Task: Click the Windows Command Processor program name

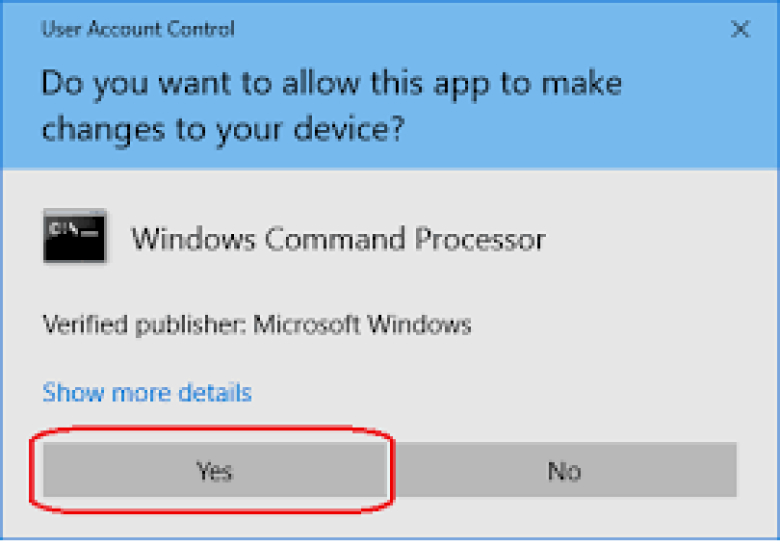Action: (338, 239)
